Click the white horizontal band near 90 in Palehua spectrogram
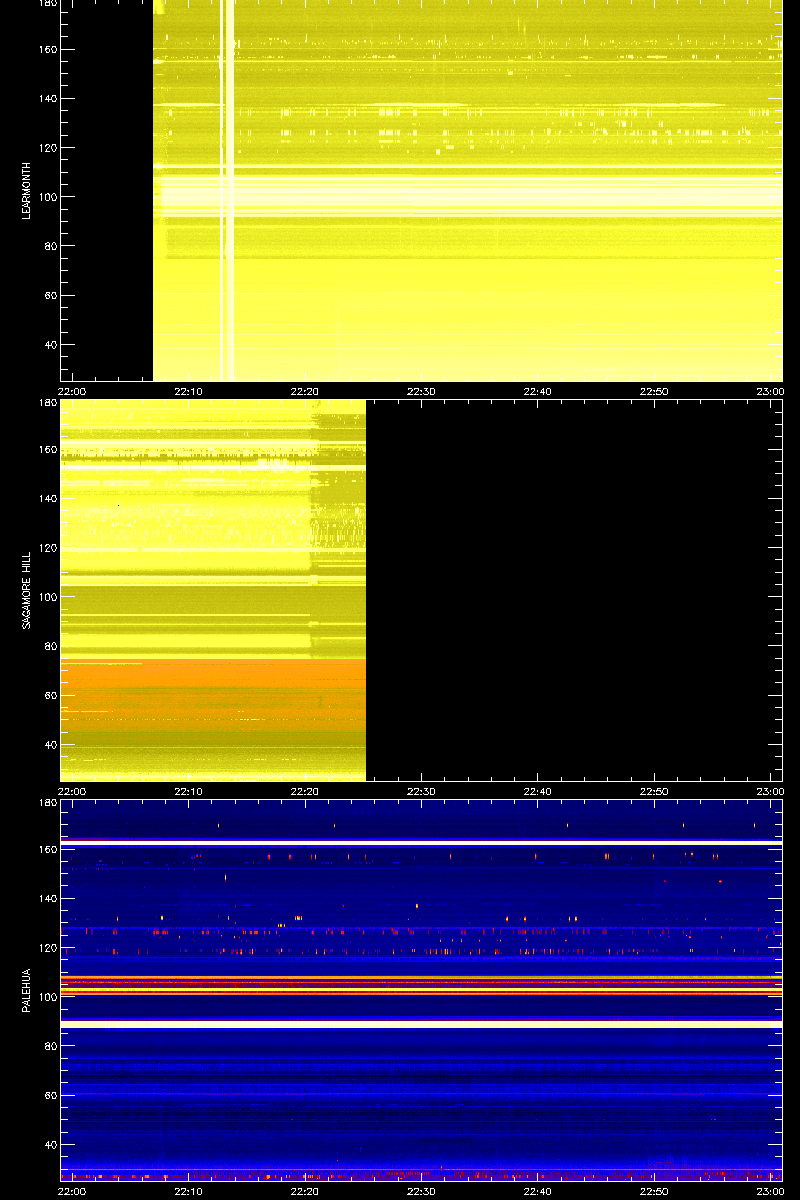Viewport: 800px width, 1200px height. (421, 1024)
